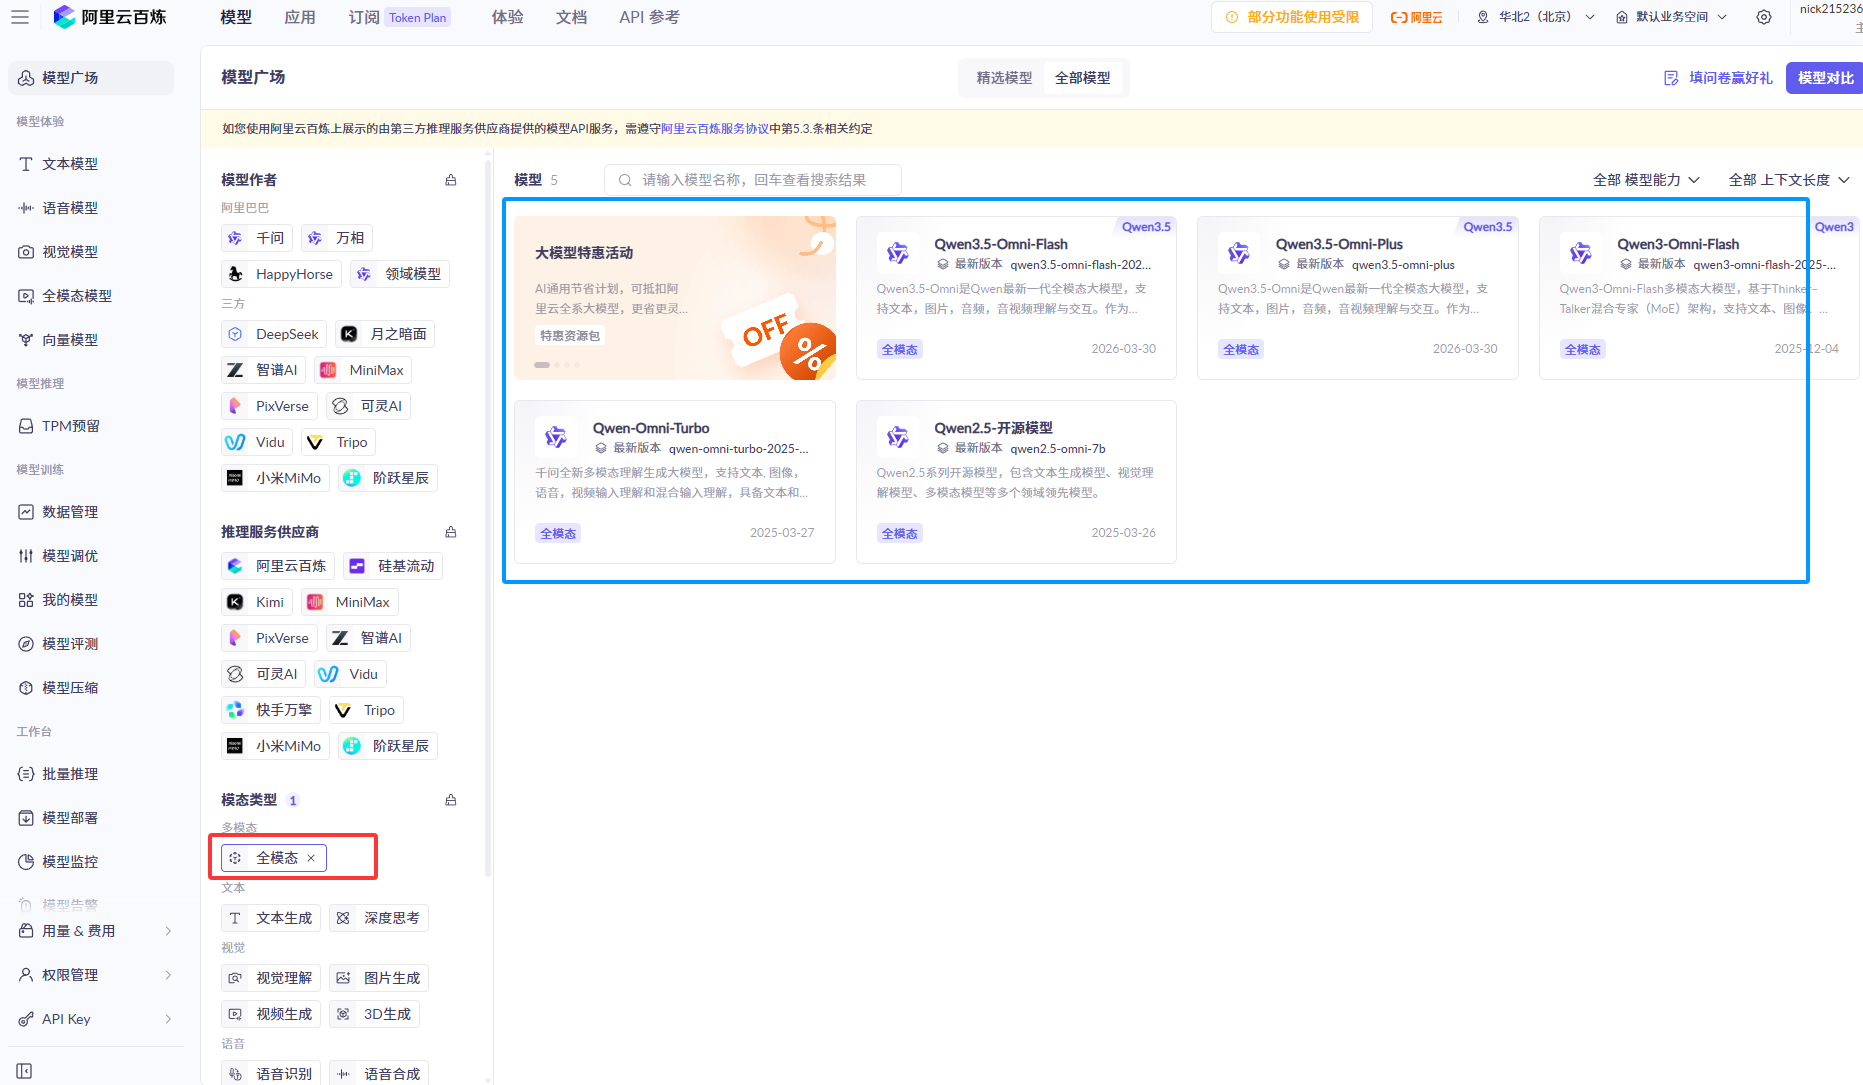Open the 阿里云百炼服务协议 link
Viewport: 1863px width, 1085px height.
(715, 129)
